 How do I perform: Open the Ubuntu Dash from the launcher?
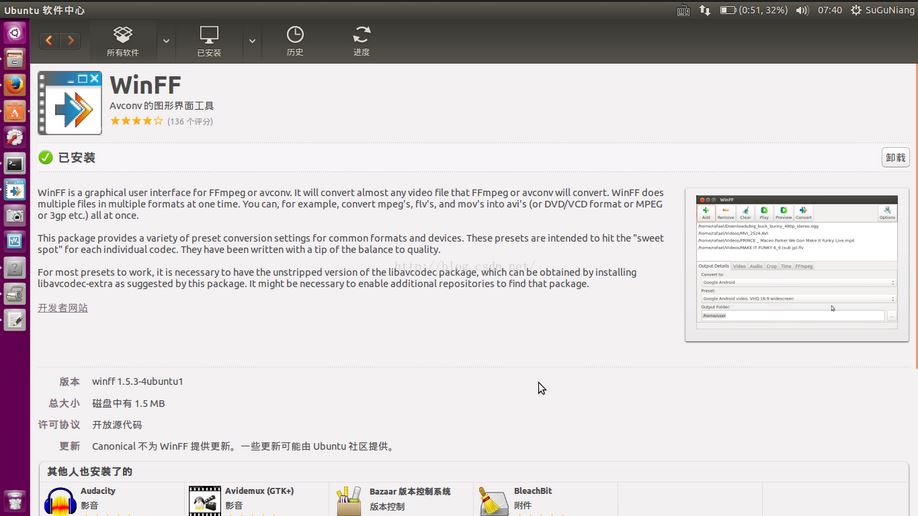click(x=15, y=32)
